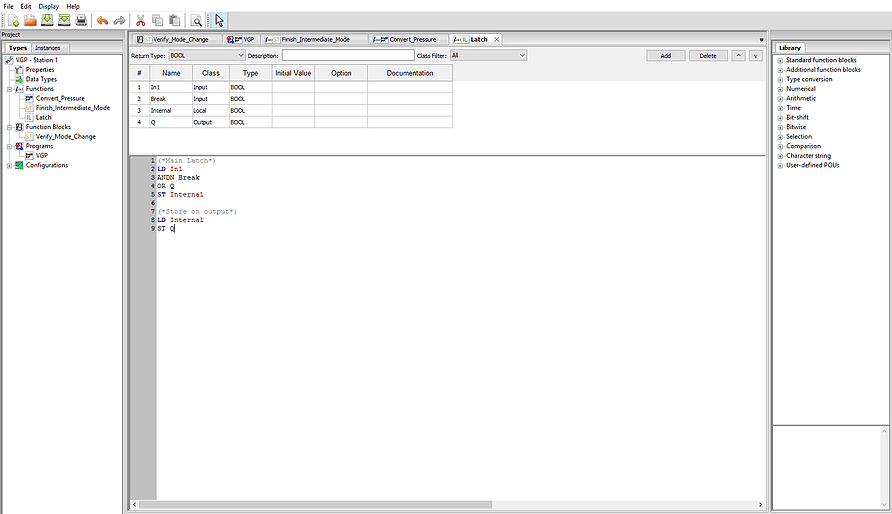
Task: Click the Open project folder icon
Action: 30,20
